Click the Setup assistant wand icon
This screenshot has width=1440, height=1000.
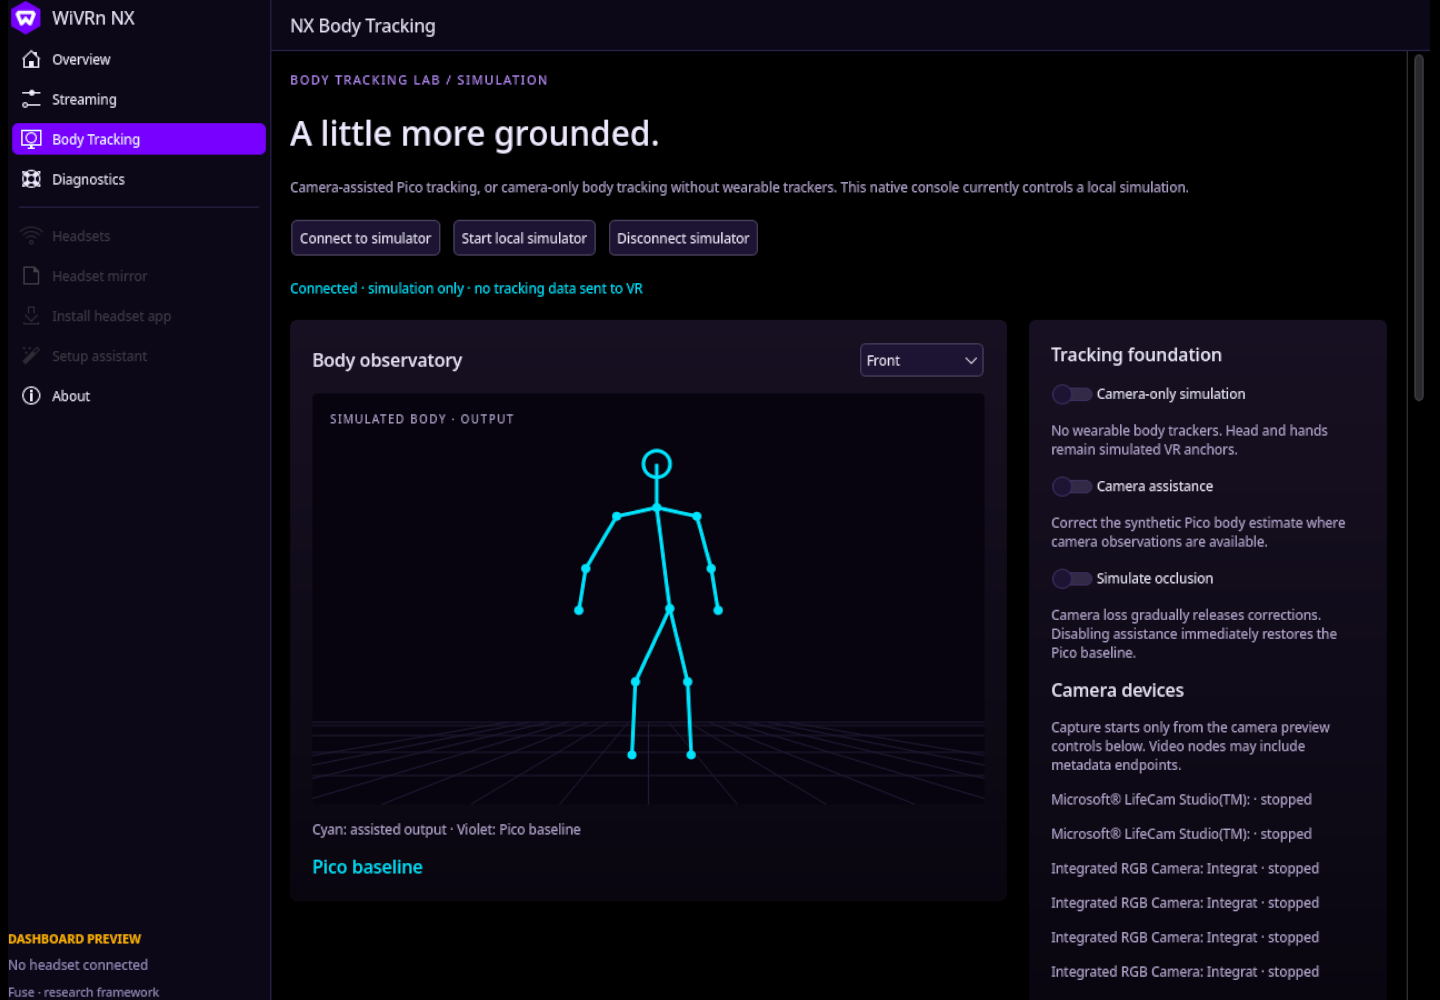tap(31, 356)
